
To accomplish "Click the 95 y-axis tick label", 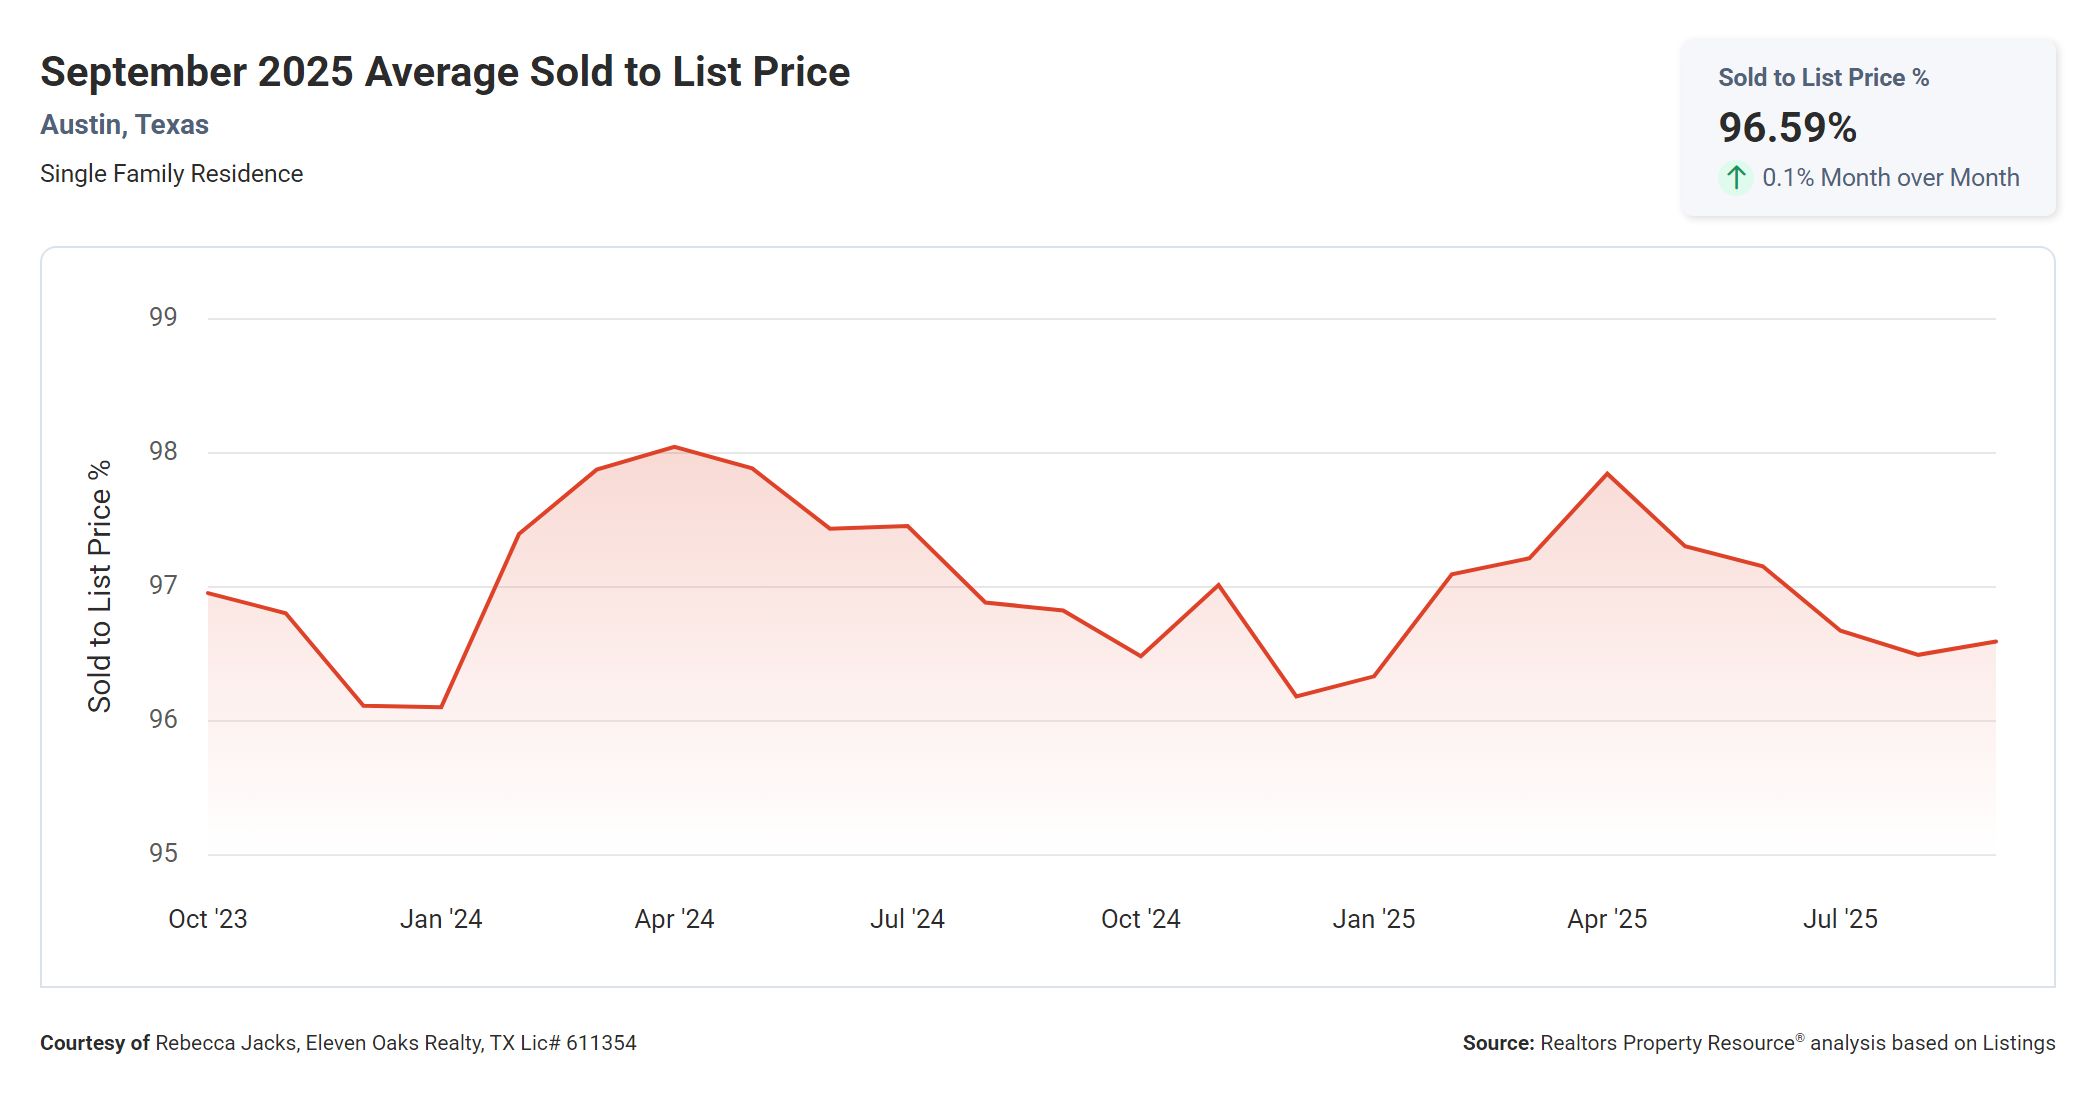I will [x=163, y=853].
